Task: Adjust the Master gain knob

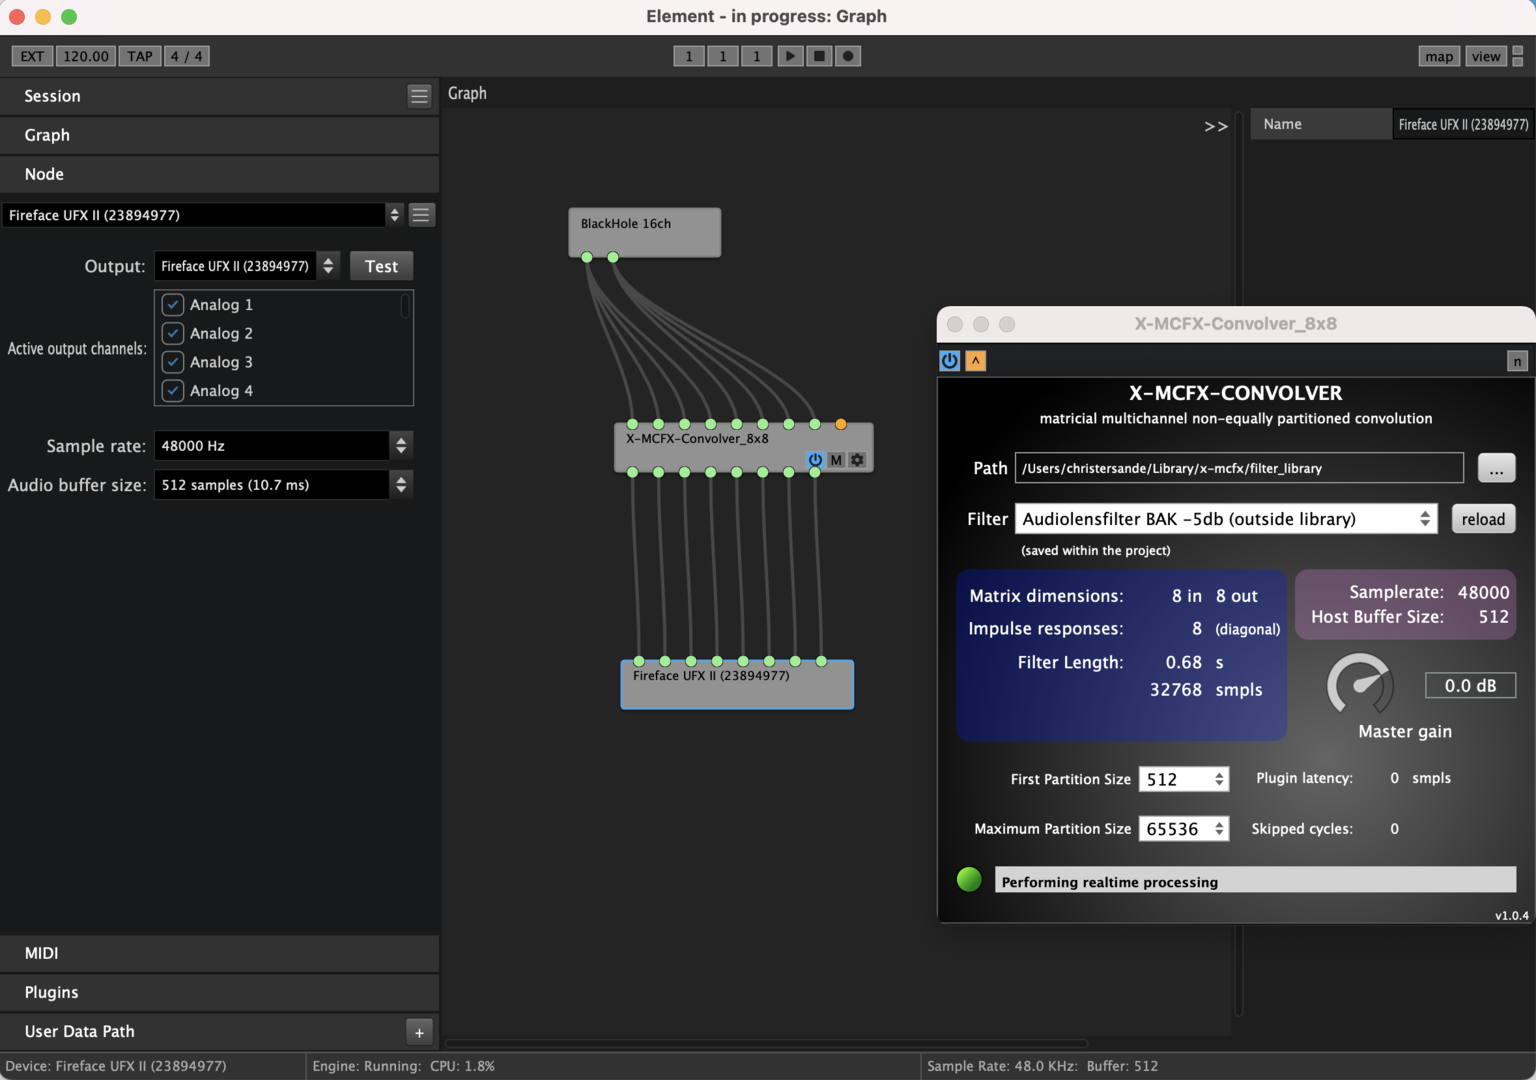Action: pyautogui.click(x=1360, y=685)
